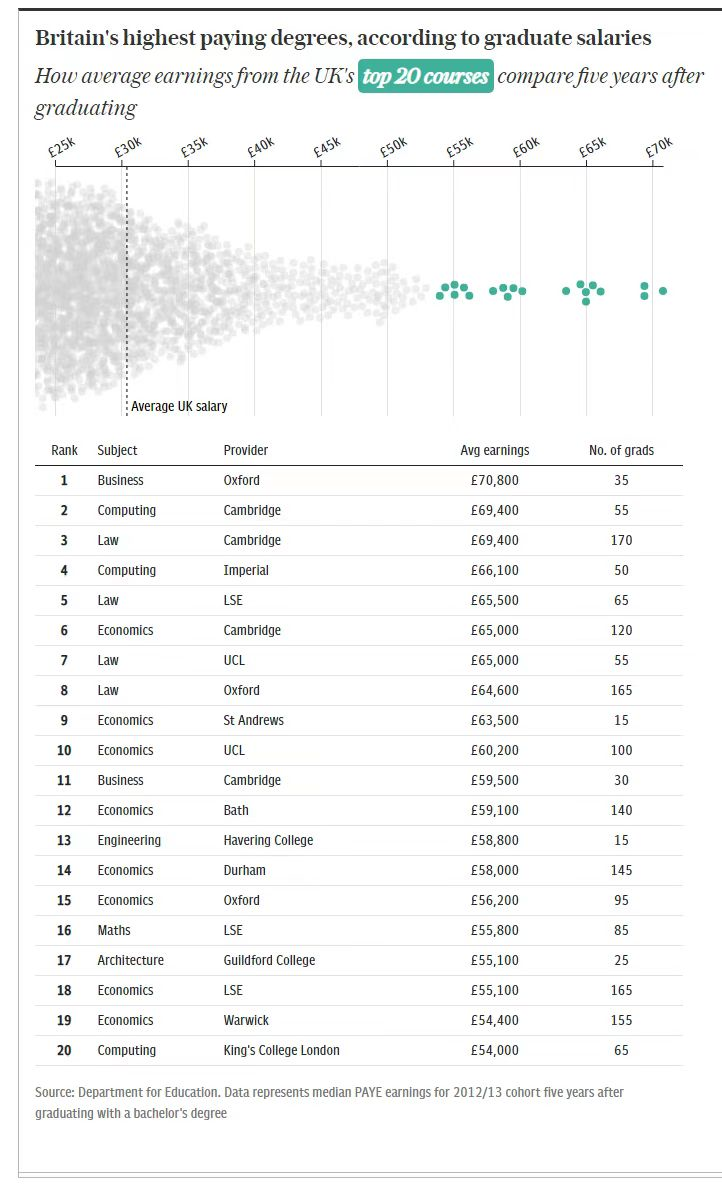
Task: Select the Guildford College Architecture row
Action: click(x=359, y=961)
